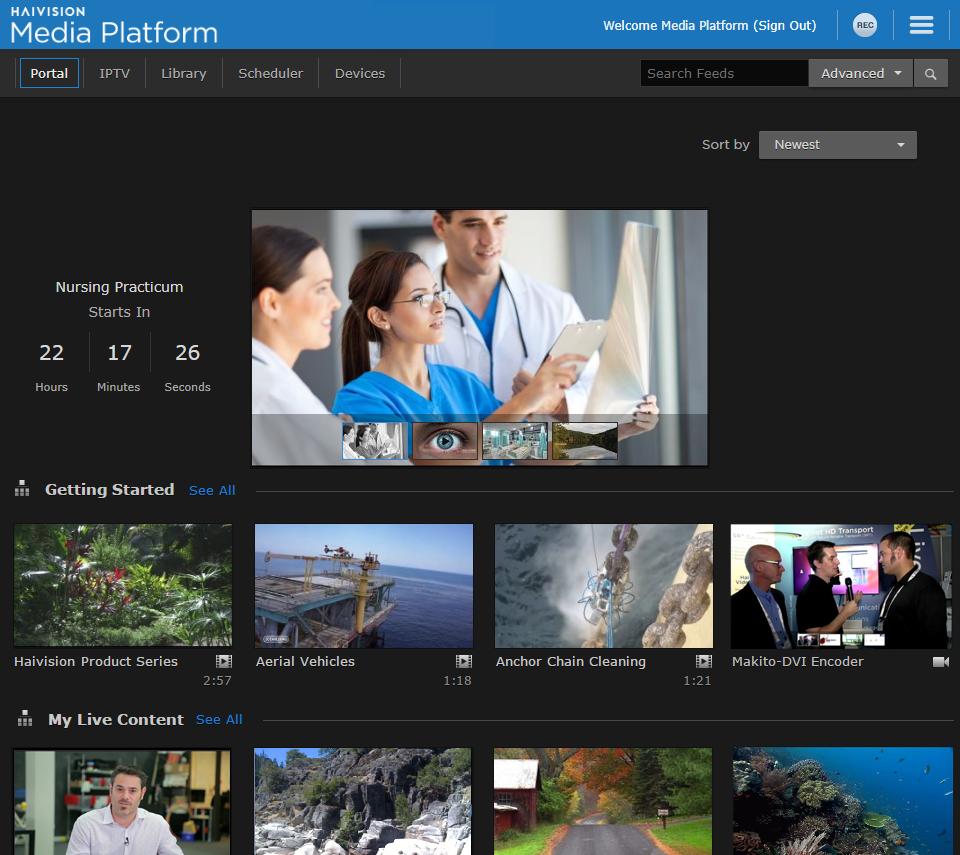Screen dimensions: 960x855
Task: Click the Getting Started category icon
Action: [x=22, y=490]
